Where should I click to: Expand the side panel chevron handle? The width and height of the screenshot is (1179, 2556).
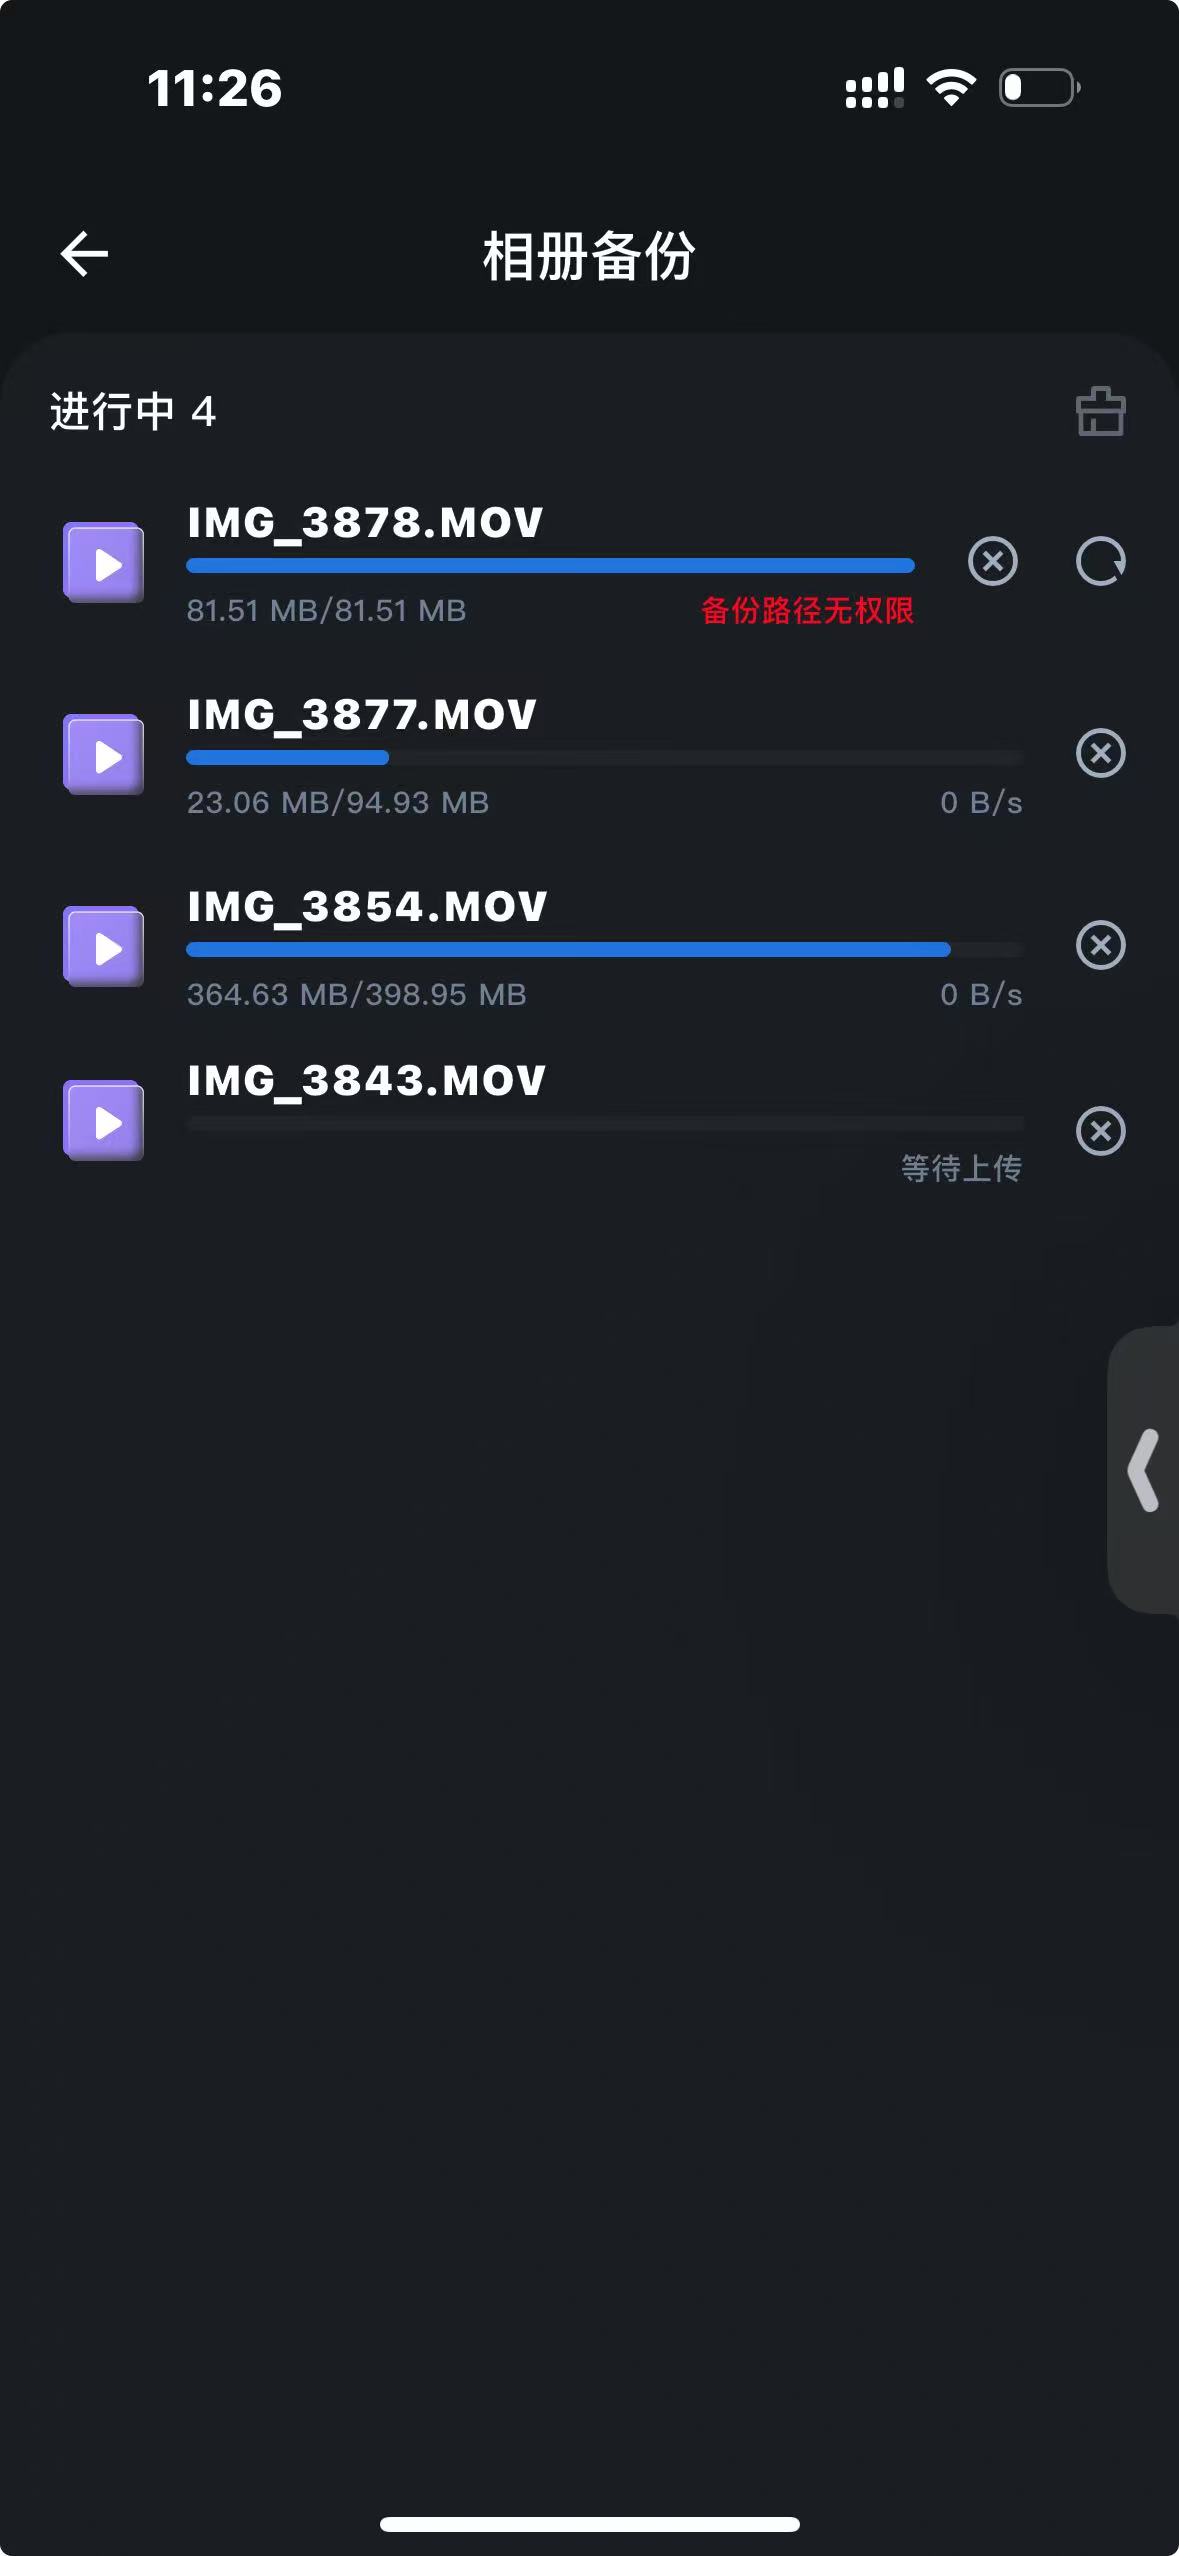(x=1143, y=1469)
